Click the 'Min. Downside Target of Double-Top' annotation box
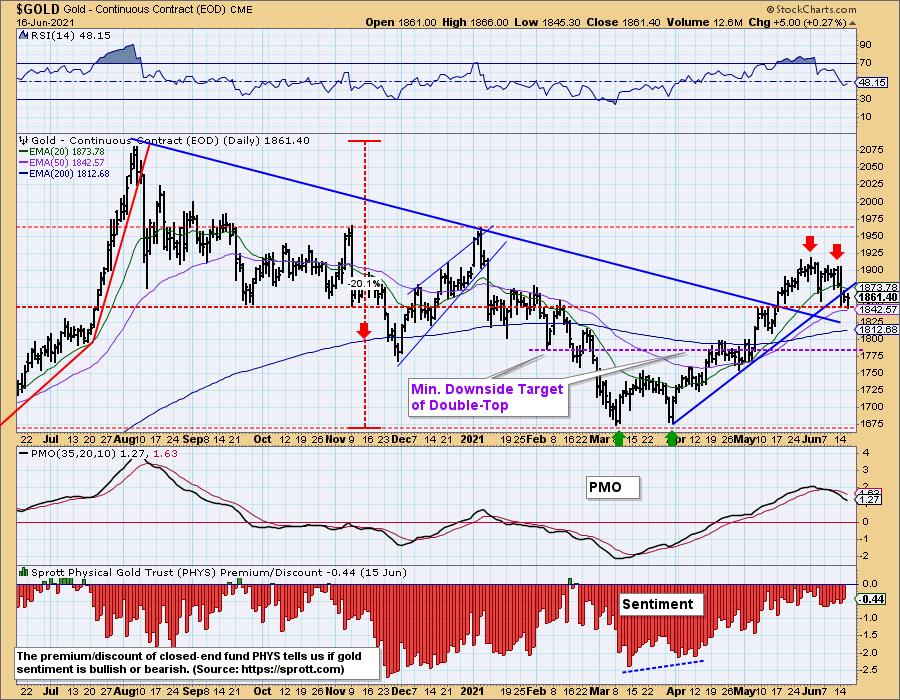The width and height of the screenshot is (900, 700). (487, 397)
